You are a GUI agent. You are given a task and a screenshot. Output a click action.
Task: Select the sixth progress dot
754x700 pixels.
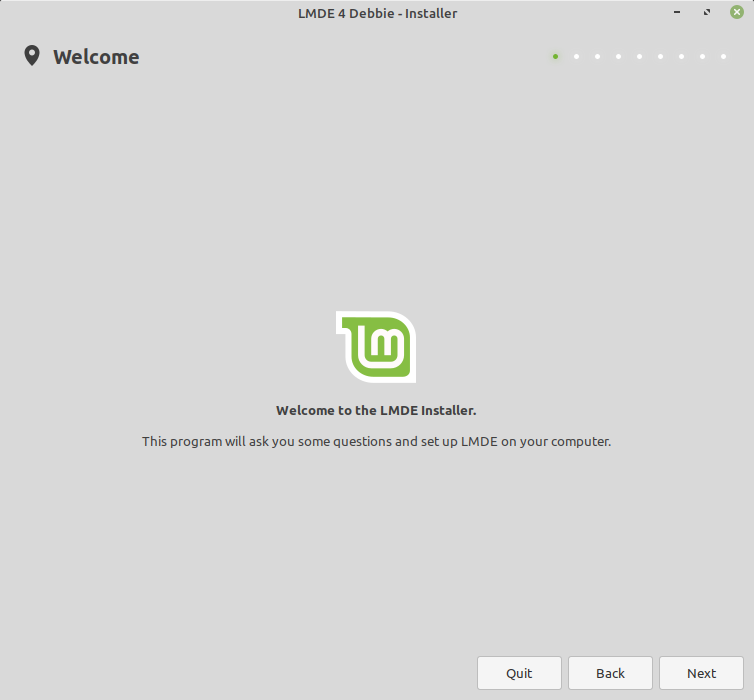pyautogui.click(x=660, y=57)
